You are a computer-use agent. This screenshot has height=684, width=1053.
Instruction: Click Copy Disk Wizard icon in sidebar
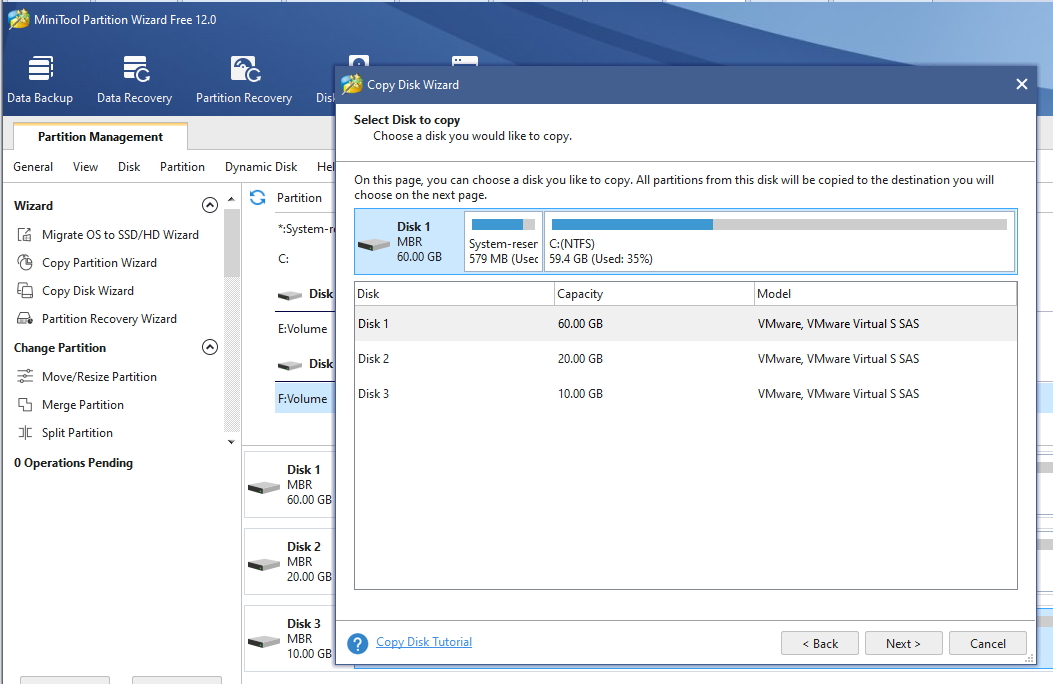(25, 291)
